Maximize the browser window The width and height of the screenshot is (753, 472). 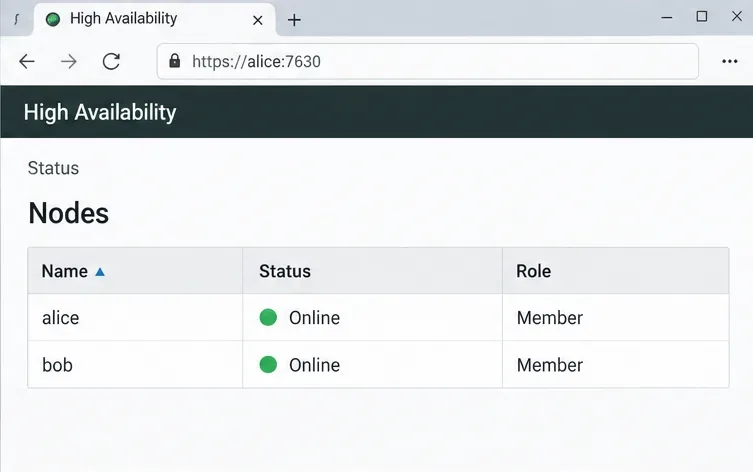(x=702, y=17)
